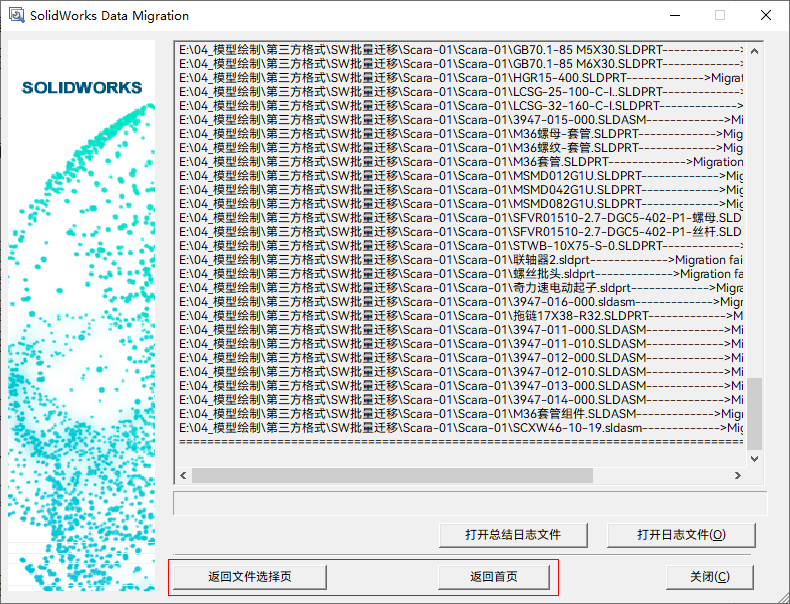Select log line GB70.1-85 M5X30.SLDPRT
This screenshot has width=790, height=604.
coord(460,50)
